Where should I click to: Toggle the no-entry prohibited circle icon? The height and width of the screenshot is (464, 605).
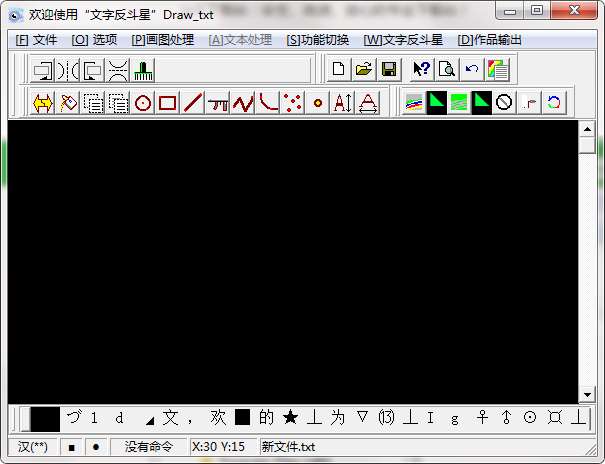[x=504, y=103]
